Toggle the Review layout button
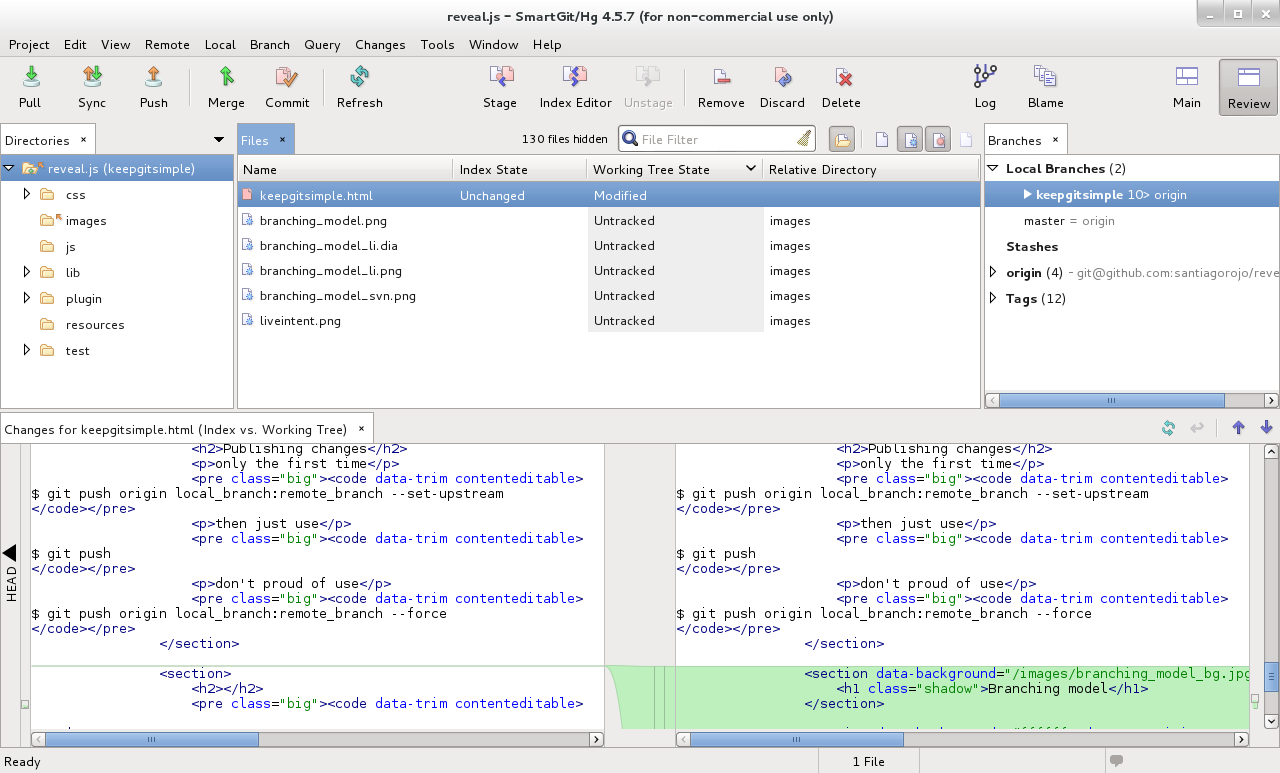This screenshot has height=773, width=1280. click(1248, 87)
